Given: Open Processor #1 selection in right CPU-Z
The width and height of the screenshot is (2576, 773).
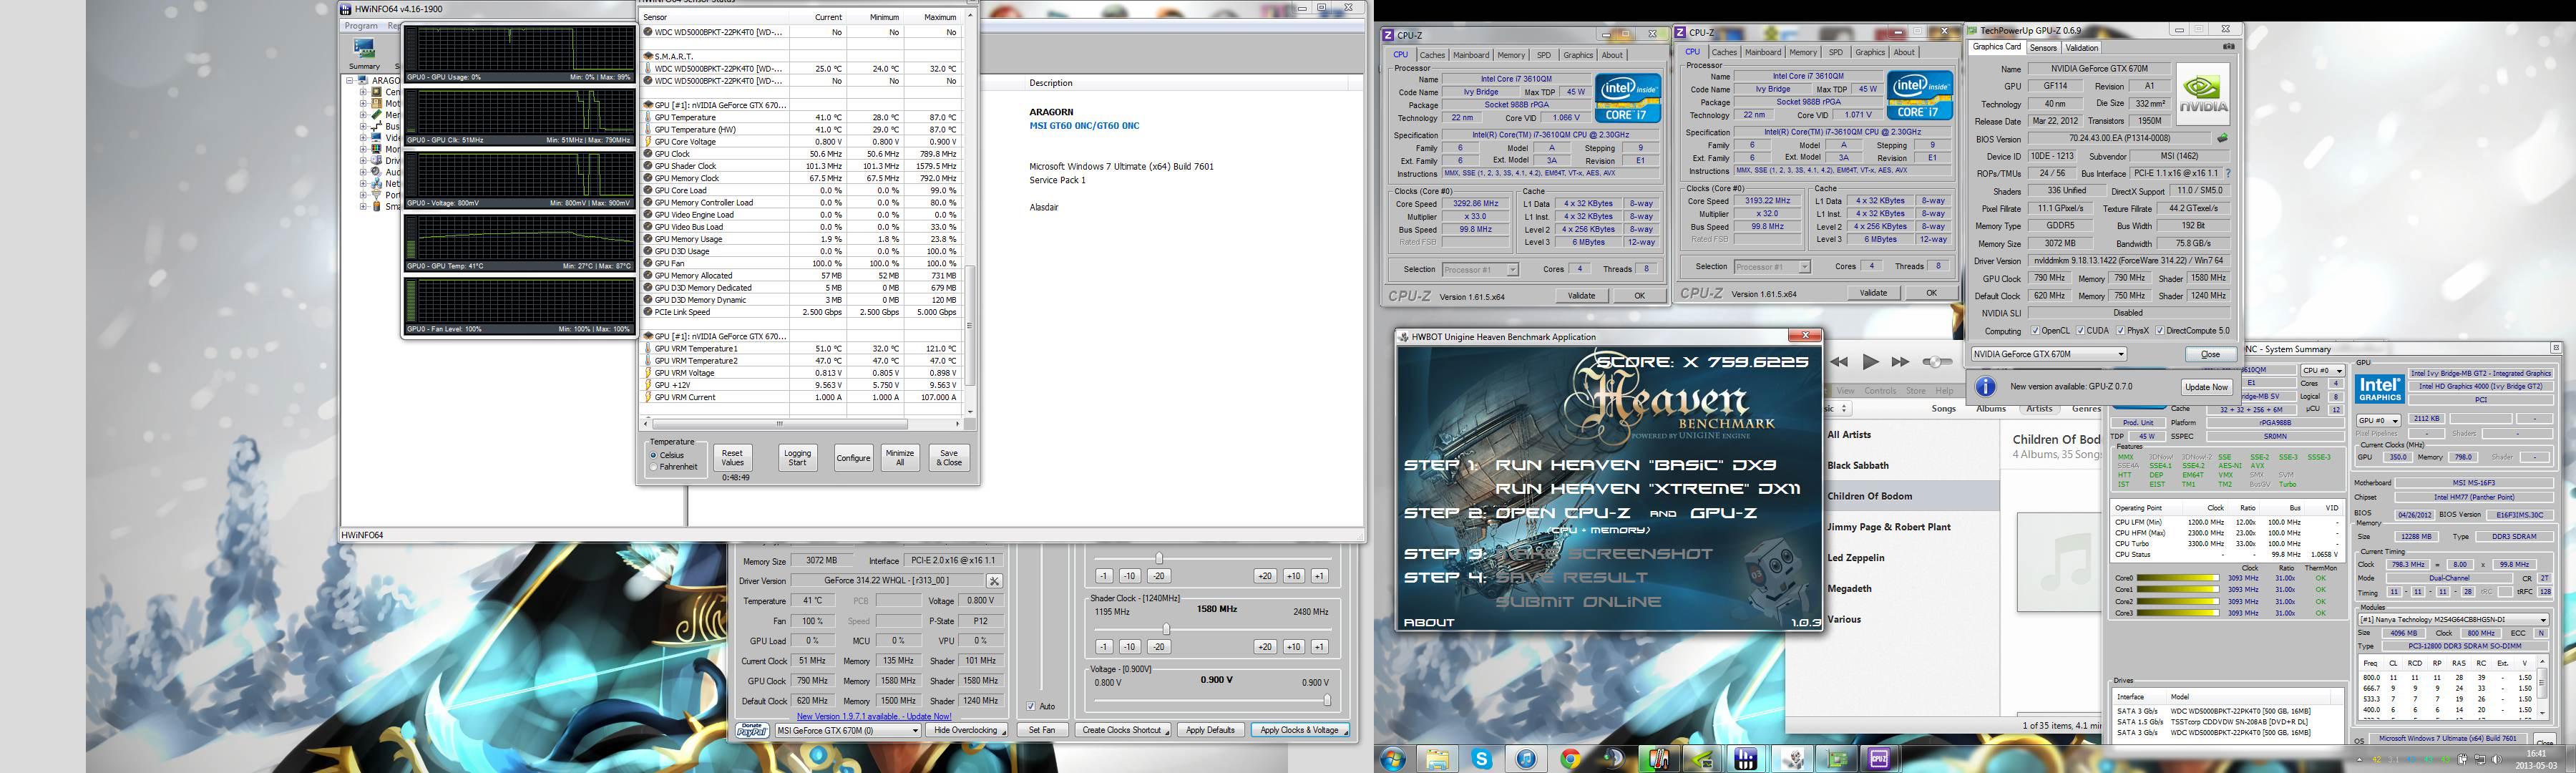Looking at the screenshot, I should click(1772, 267).
